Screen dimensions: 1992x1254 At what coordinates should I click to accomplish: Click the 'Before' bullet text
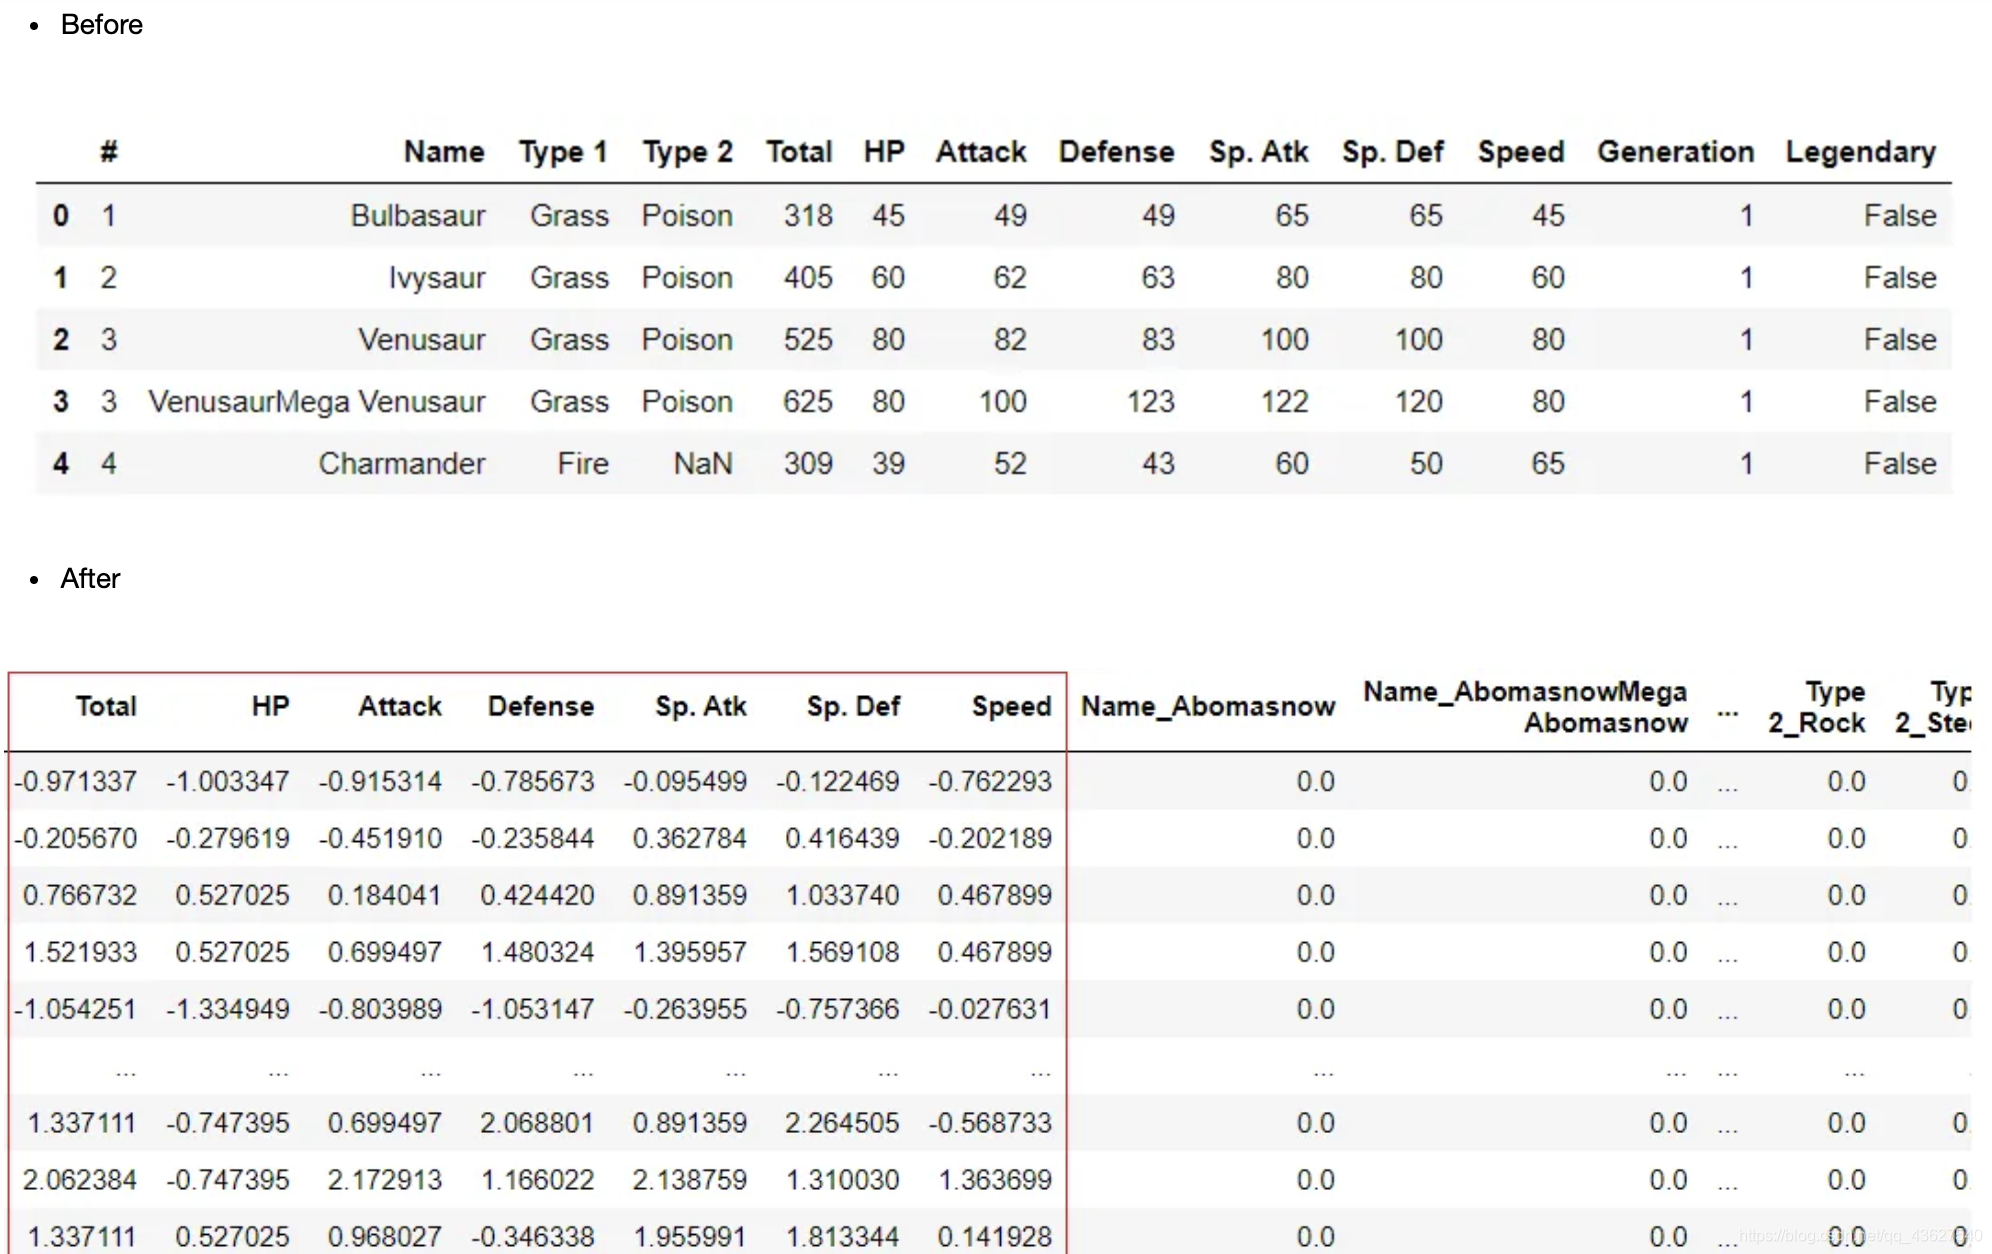[101, 24]
